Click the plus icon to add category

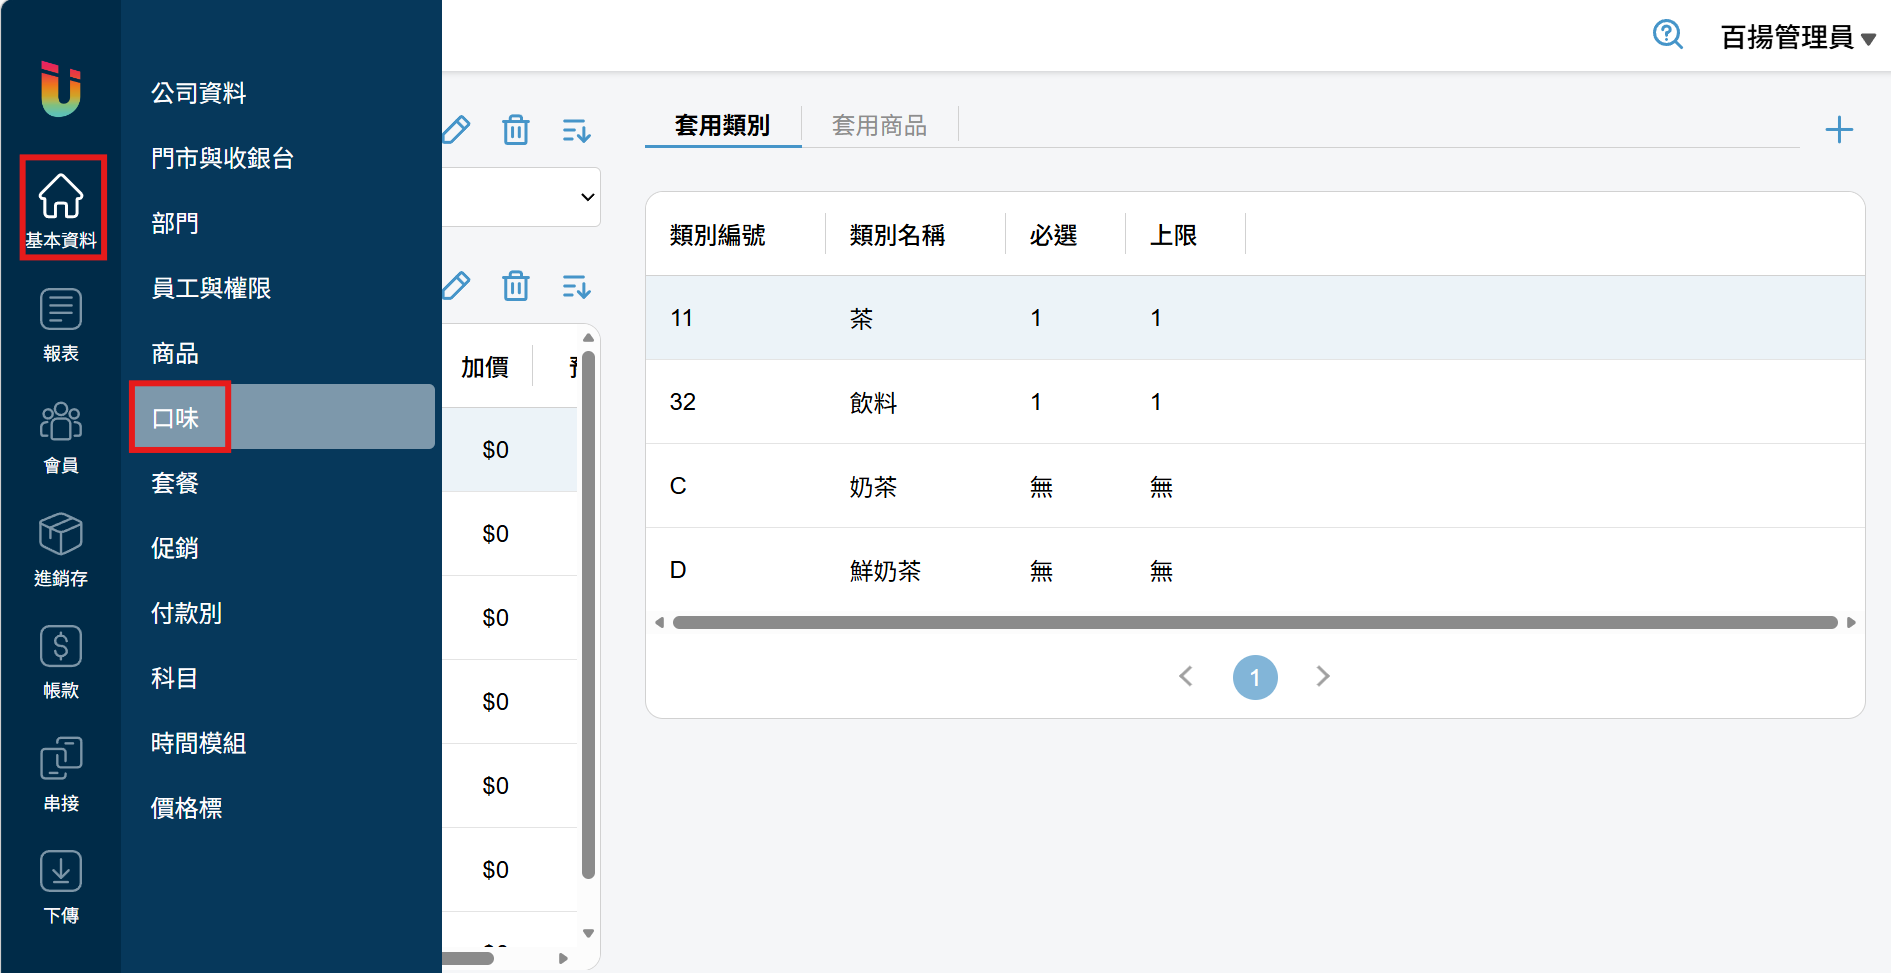pyautogui.click(x=1838, y=130)
